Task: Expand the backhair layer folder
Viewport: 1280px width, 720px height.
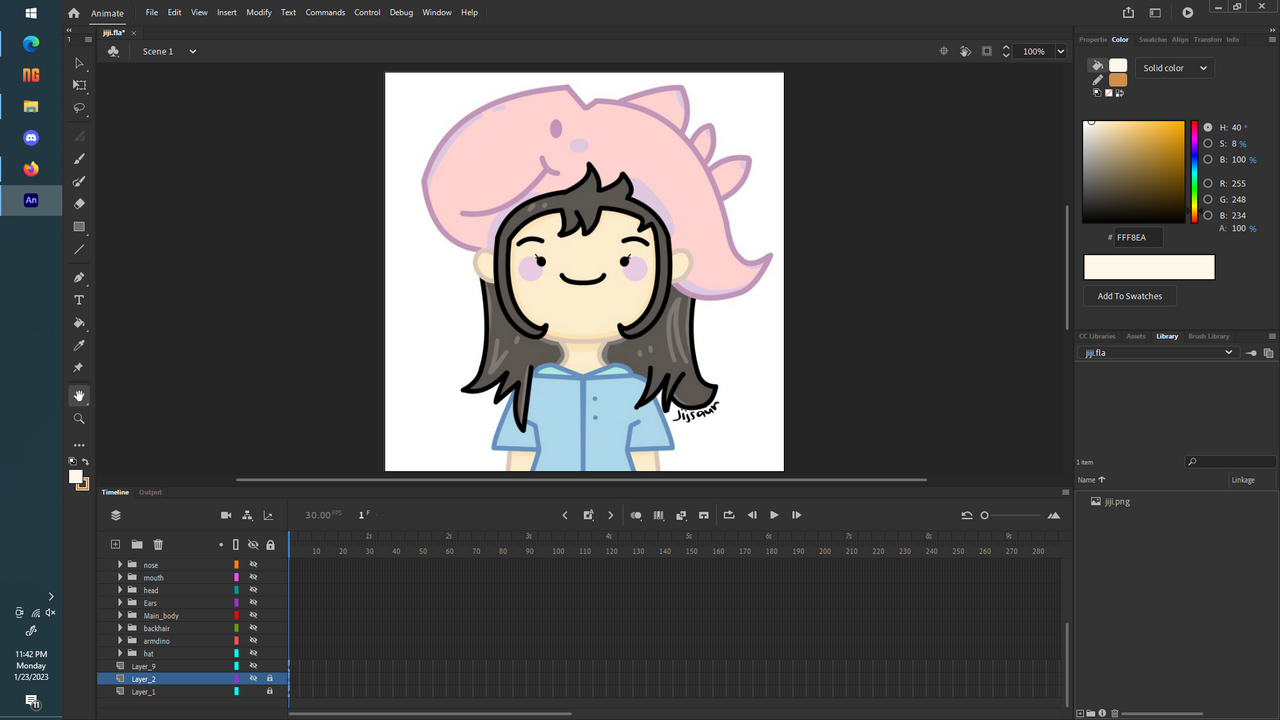Action: (120, 628)
